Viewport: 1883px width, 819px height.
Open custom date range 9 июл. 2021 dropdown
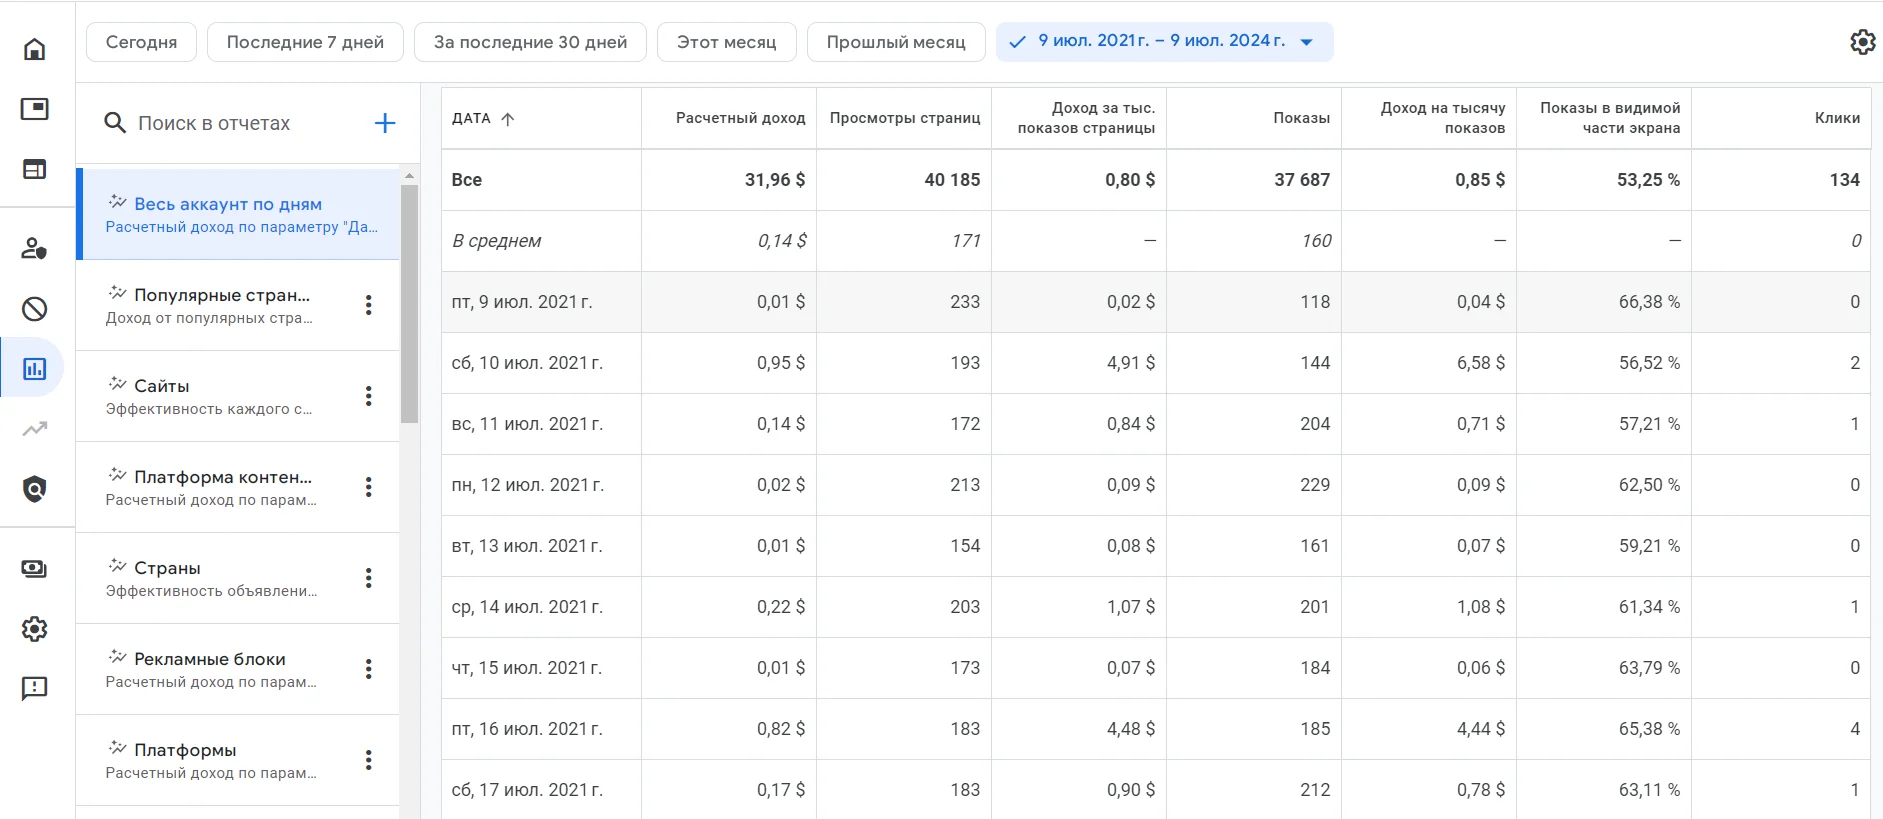click(1164, 42)
